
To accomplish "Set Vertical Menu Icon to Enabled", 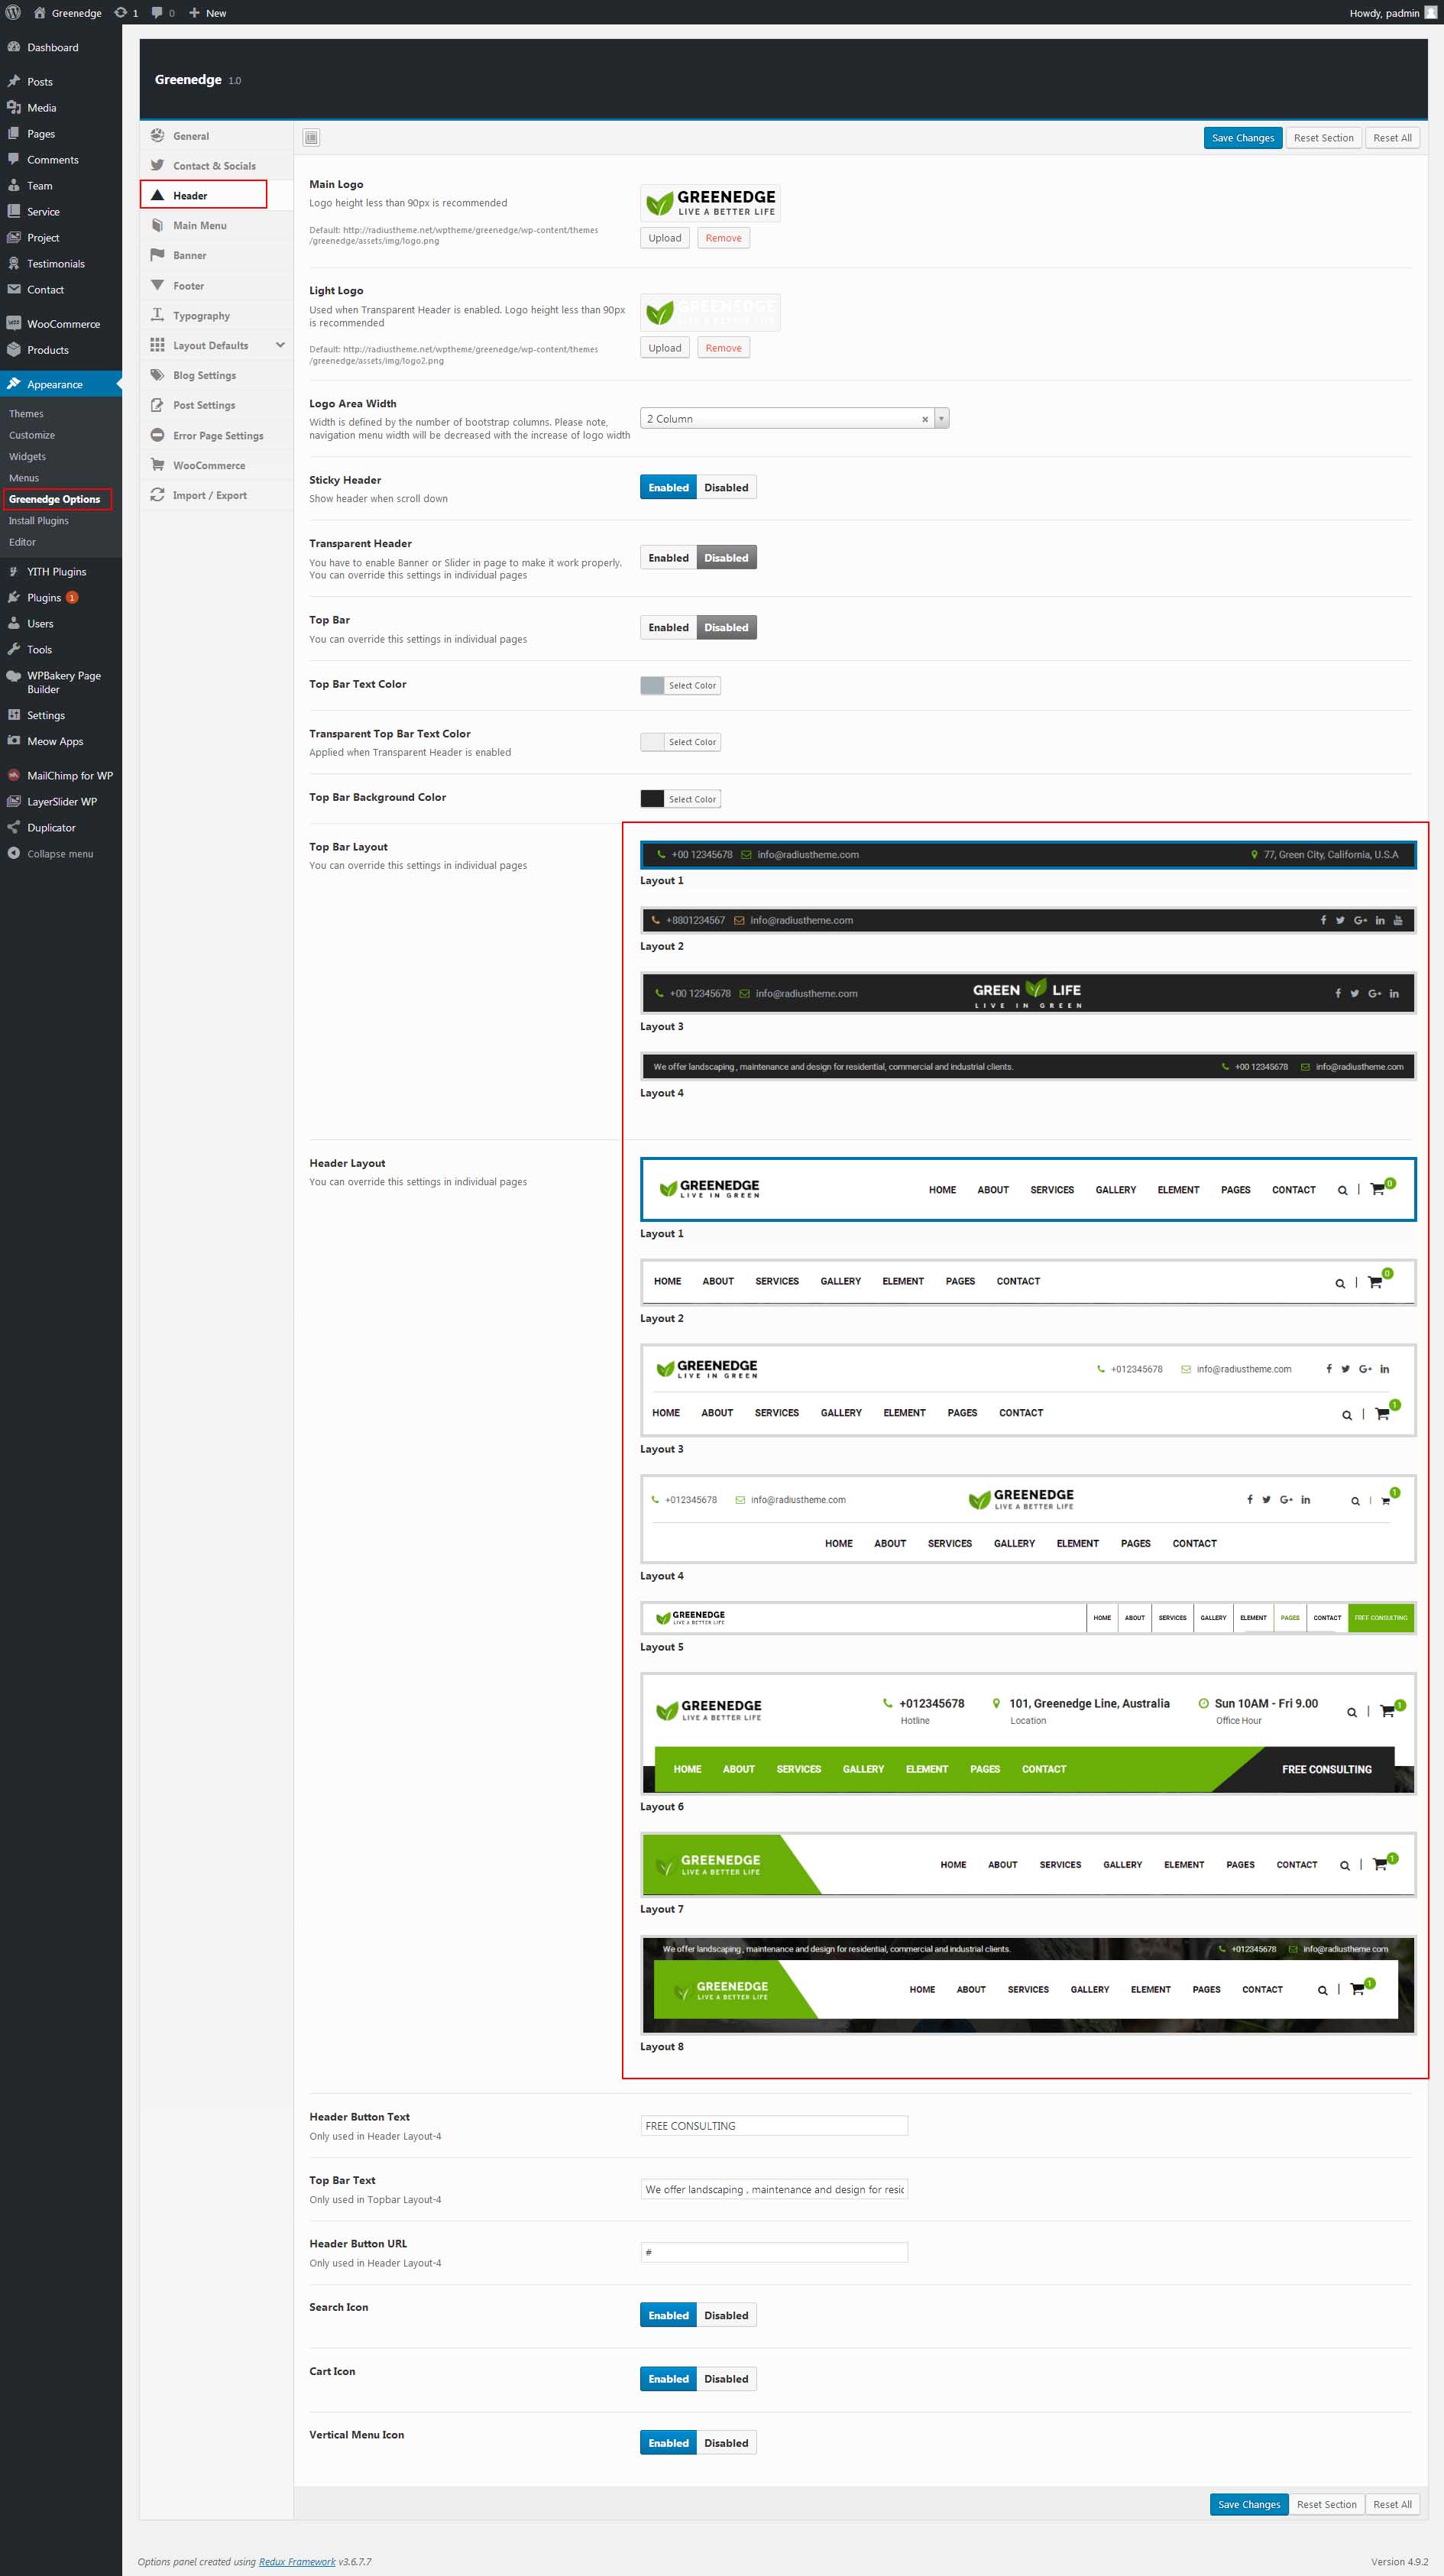I will [668, 2443].
